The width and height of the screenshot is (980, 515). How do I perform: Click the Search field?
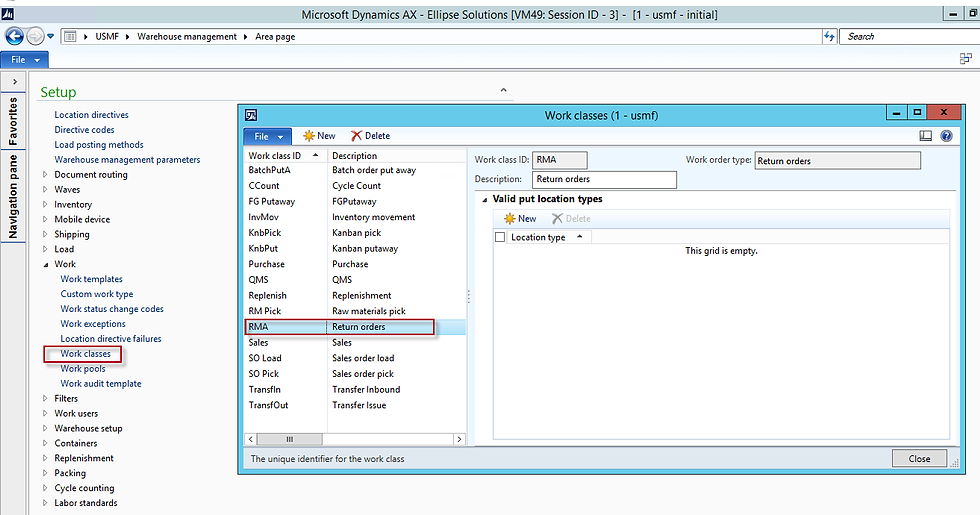coord(909,36)
